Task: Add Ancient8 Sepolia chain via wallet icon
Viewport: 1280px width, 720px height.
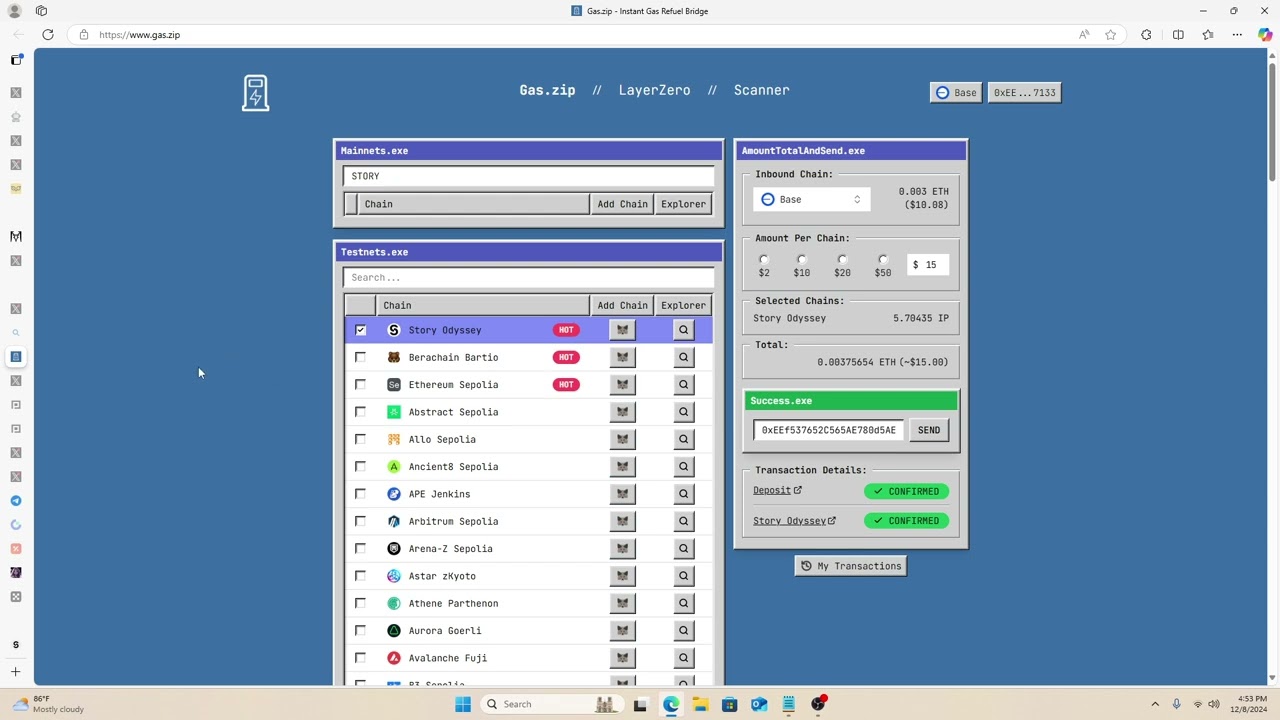Action: (x=622, y=467)
